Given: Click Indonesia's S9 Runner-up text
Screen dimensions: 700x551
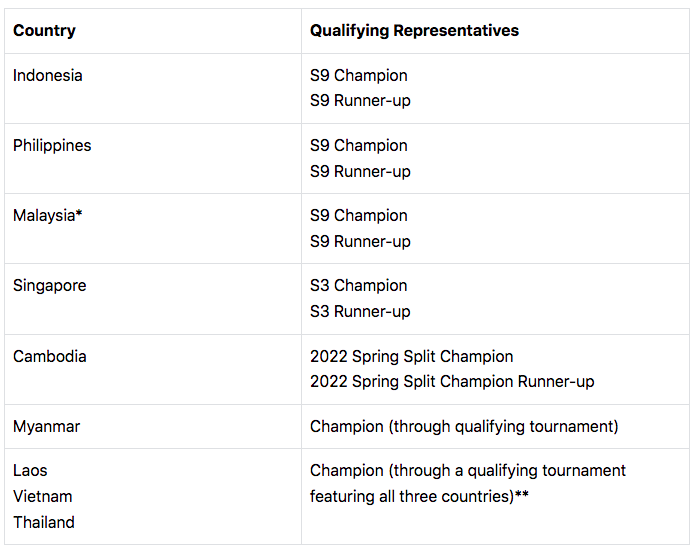Looking at the screenshot, I should click(360, 101).
